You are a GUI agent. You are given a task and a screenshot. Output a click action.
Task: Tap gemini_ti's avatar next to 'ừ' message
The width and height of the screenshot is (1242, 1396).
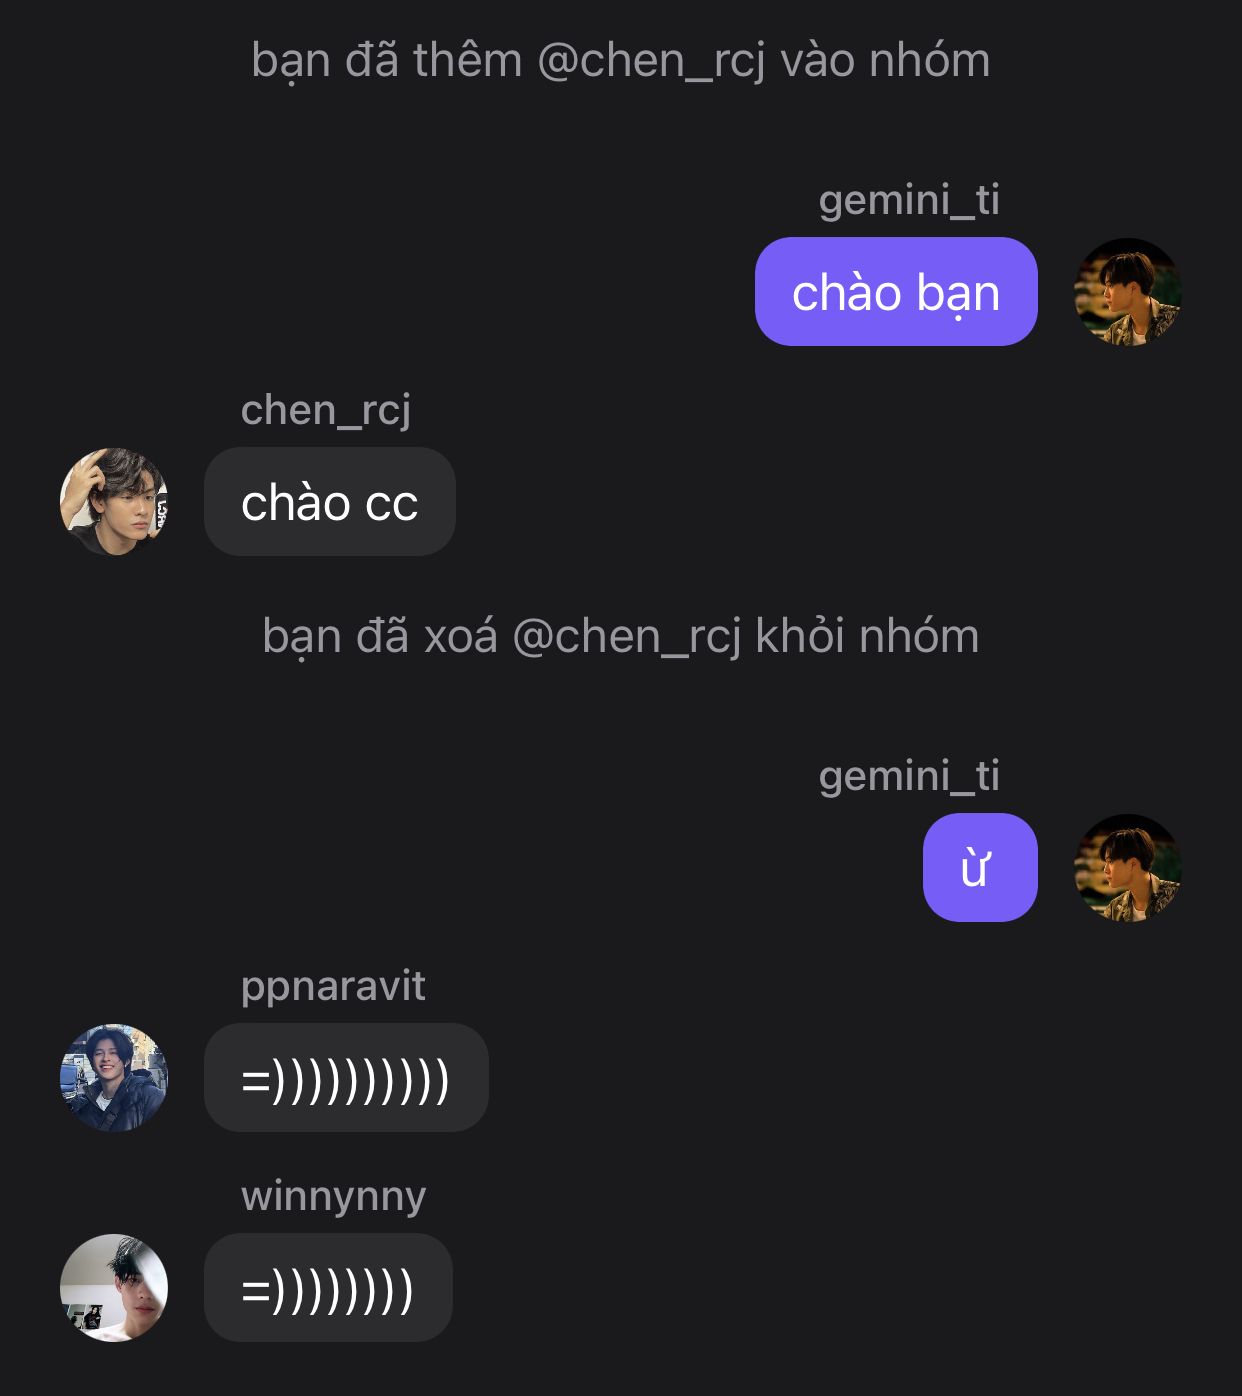(1128, 868)
